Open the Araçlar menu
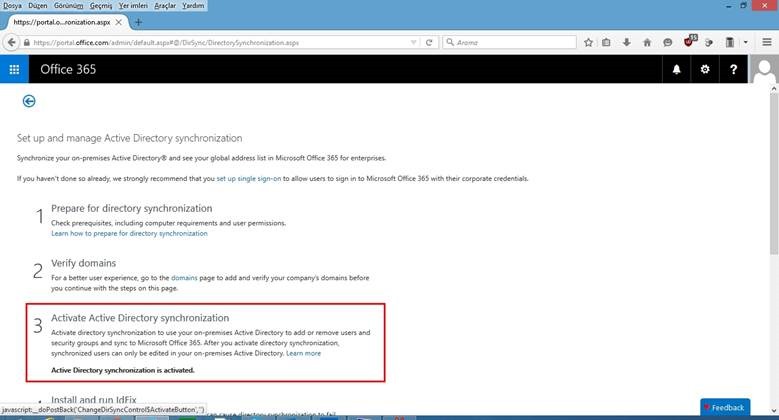Image resolution: width=779 pixels, height=420 pixels. click(164, 6)
